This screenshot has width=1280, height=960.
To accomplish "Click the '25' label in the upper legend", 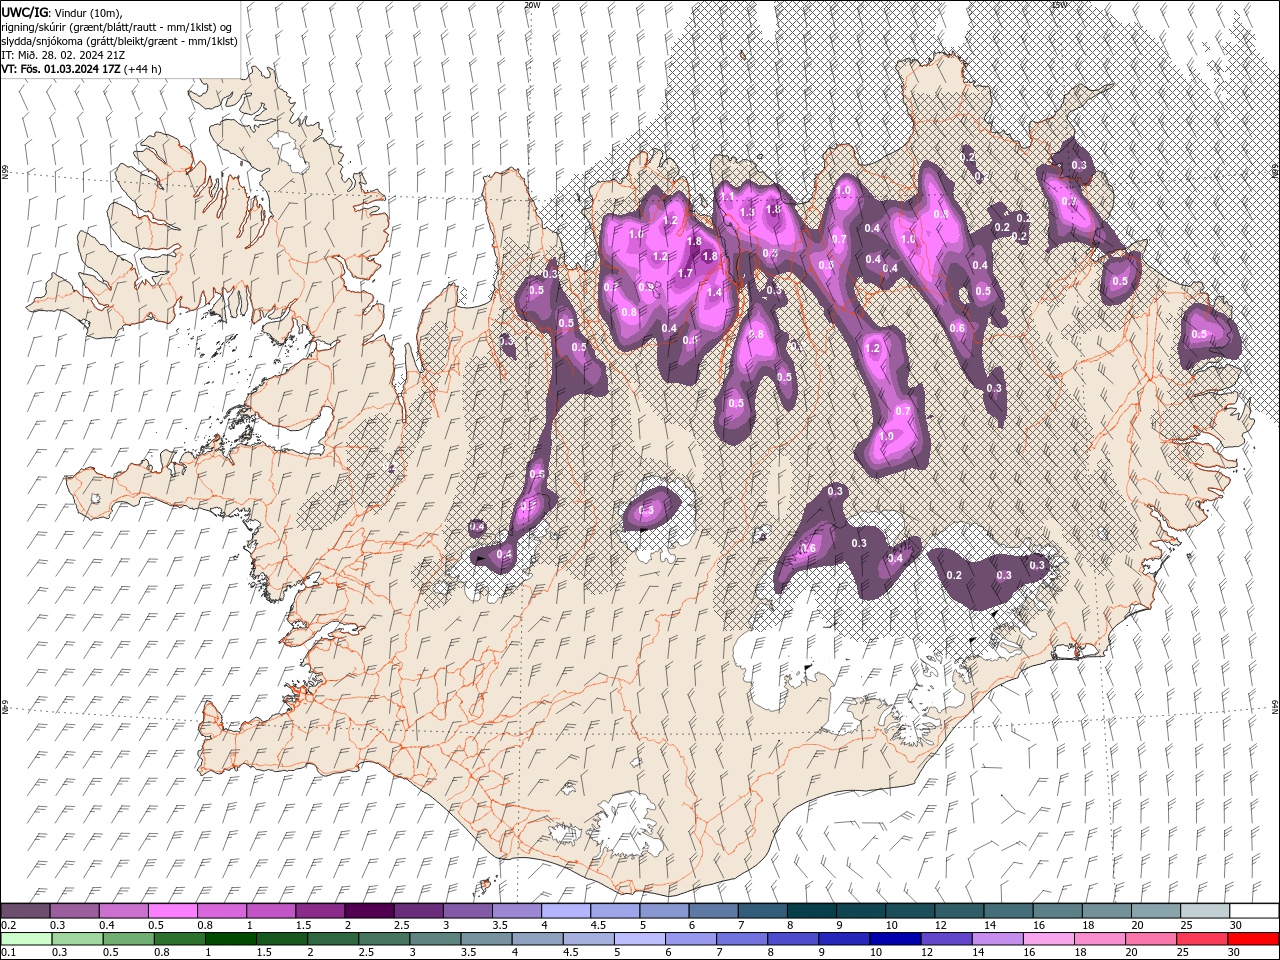I will click(x=1187, y=925).
